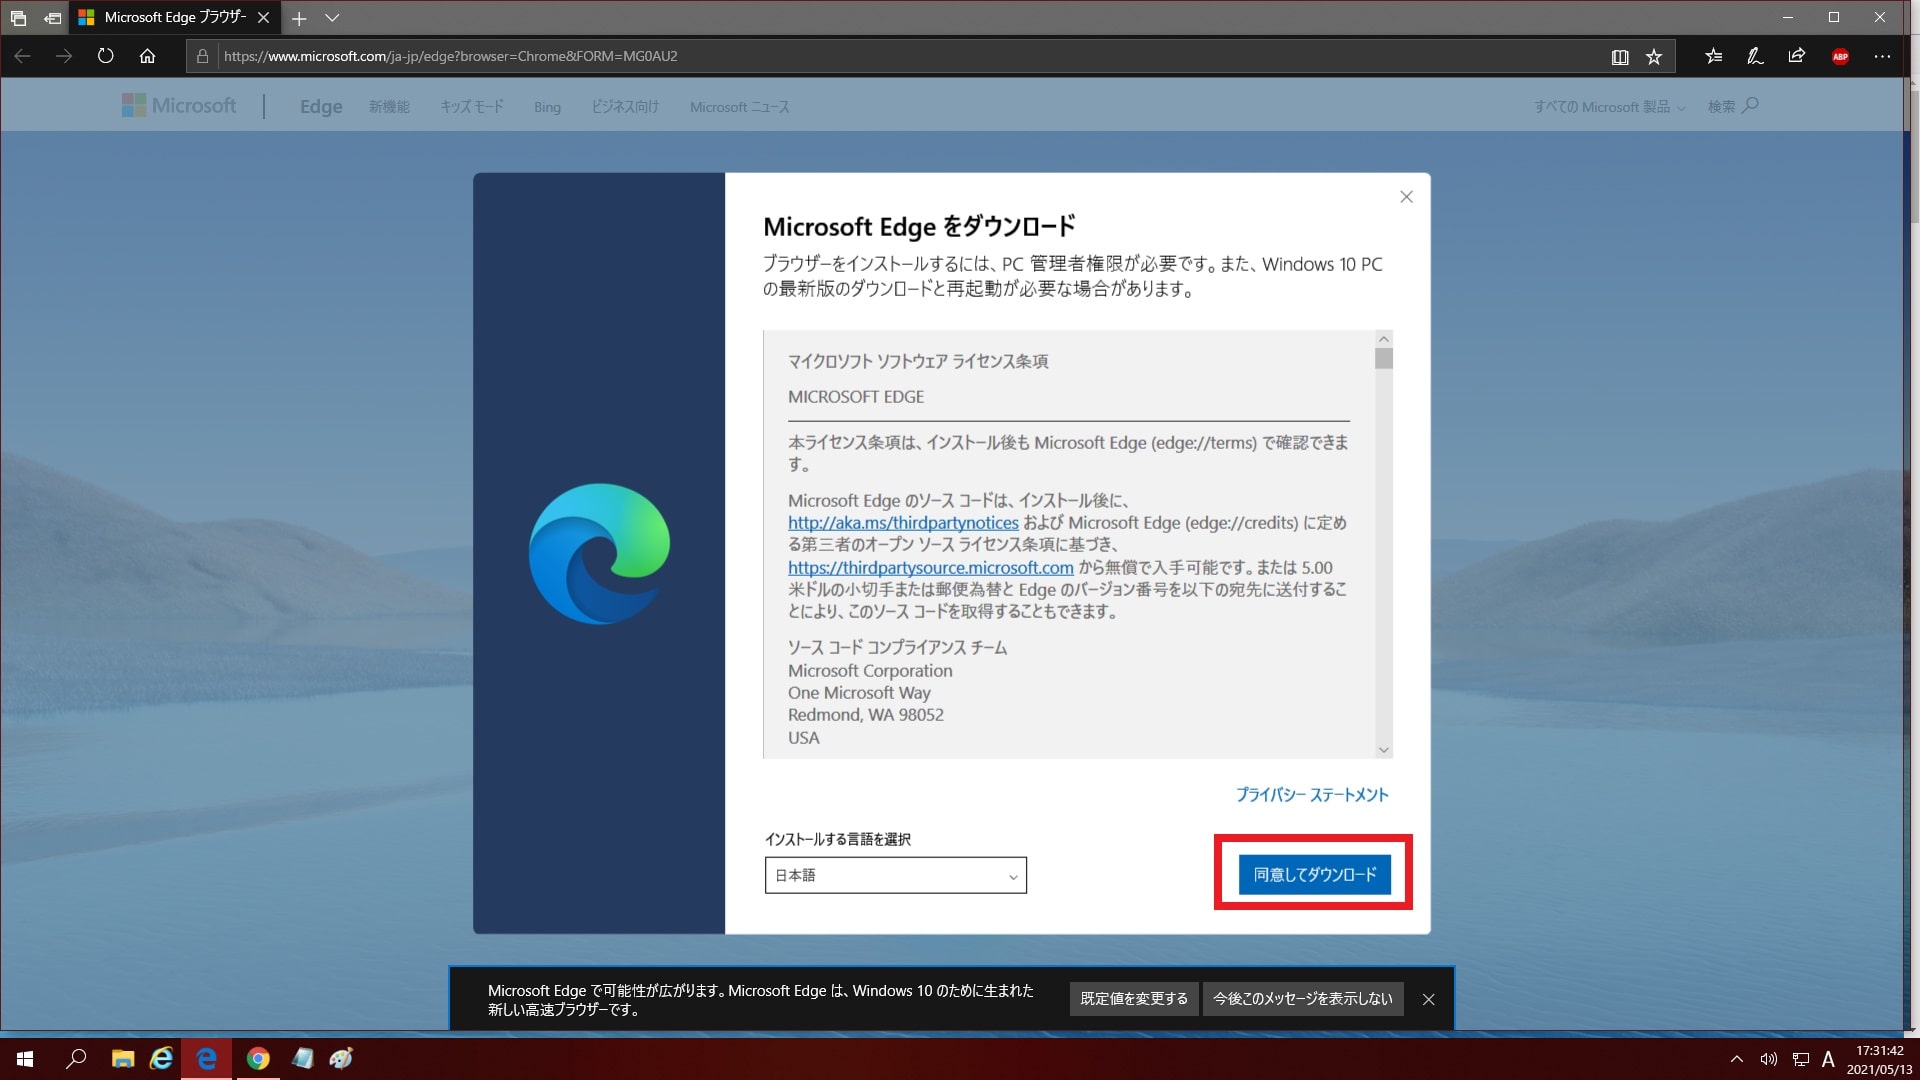Select the MICROSOFT EDGE license heading

pos(856,397)
